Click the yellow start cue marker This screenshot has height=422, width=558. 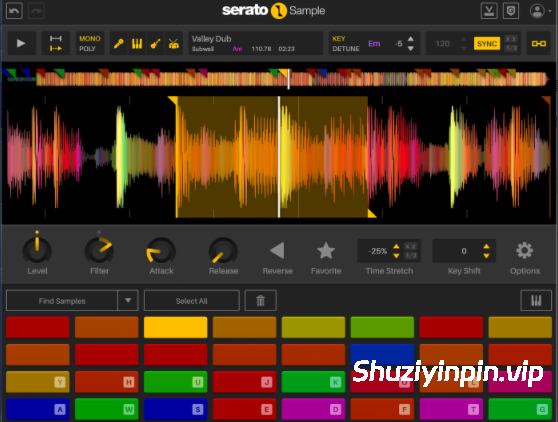click(173, 101)
